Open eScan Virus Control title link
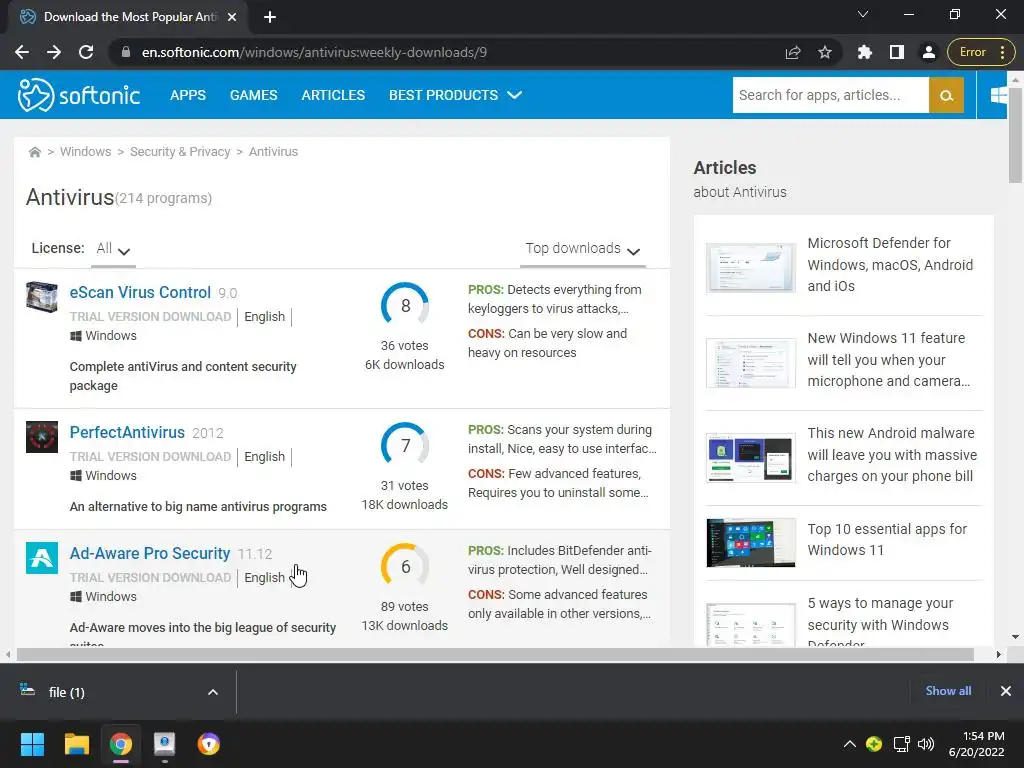 pyautogui.click(x=140, y=293)
